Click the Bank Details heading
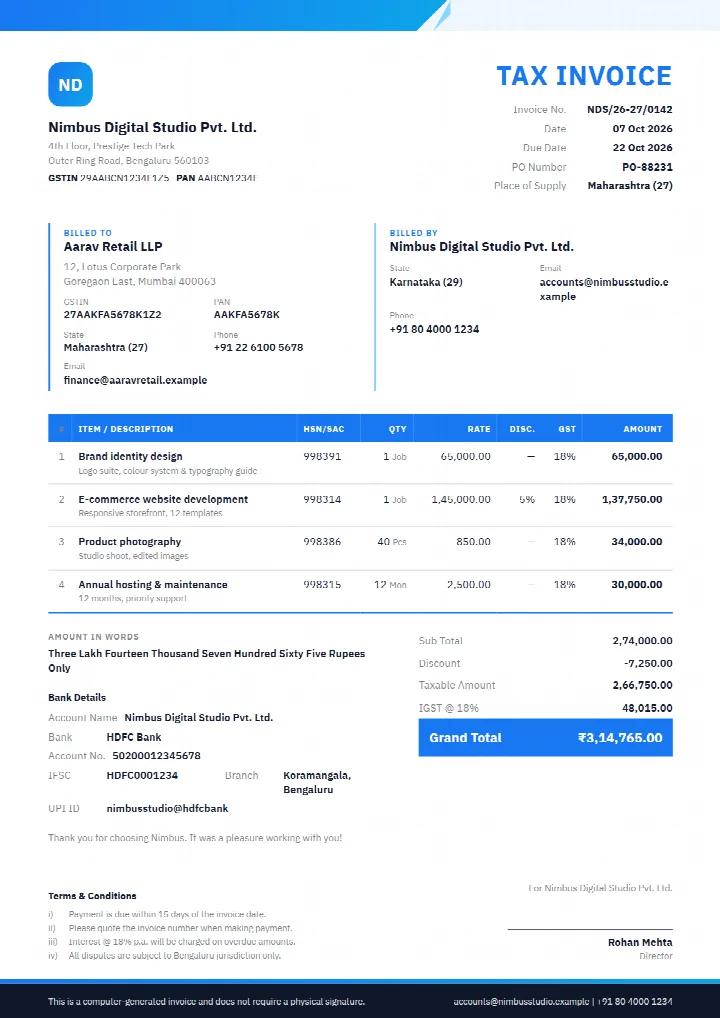Image resolution: width=720 pixels, height=1018 pixels. tap(77, 697)
